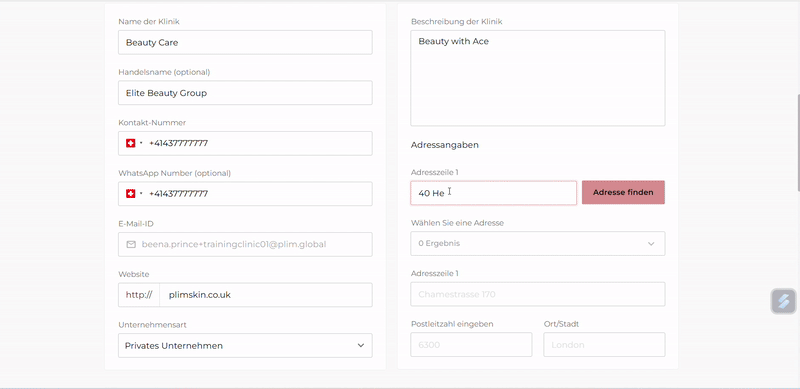Click the Adressangaben heading text
Screen dimensions: 800x389
pyautogui.click(x=444, y=145)
